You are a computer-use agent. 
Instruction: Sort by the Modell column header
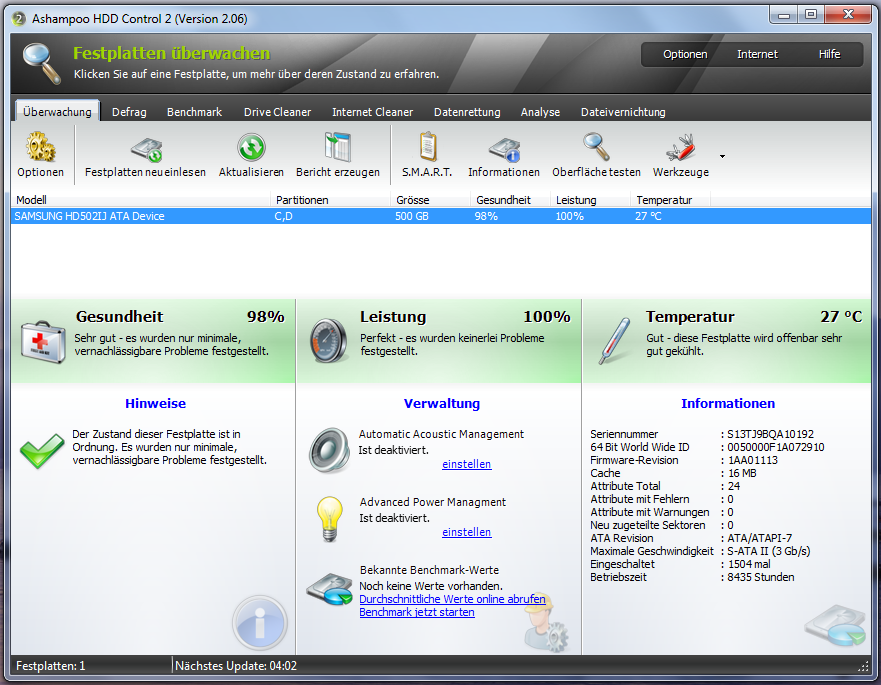(x=140, y=200)
